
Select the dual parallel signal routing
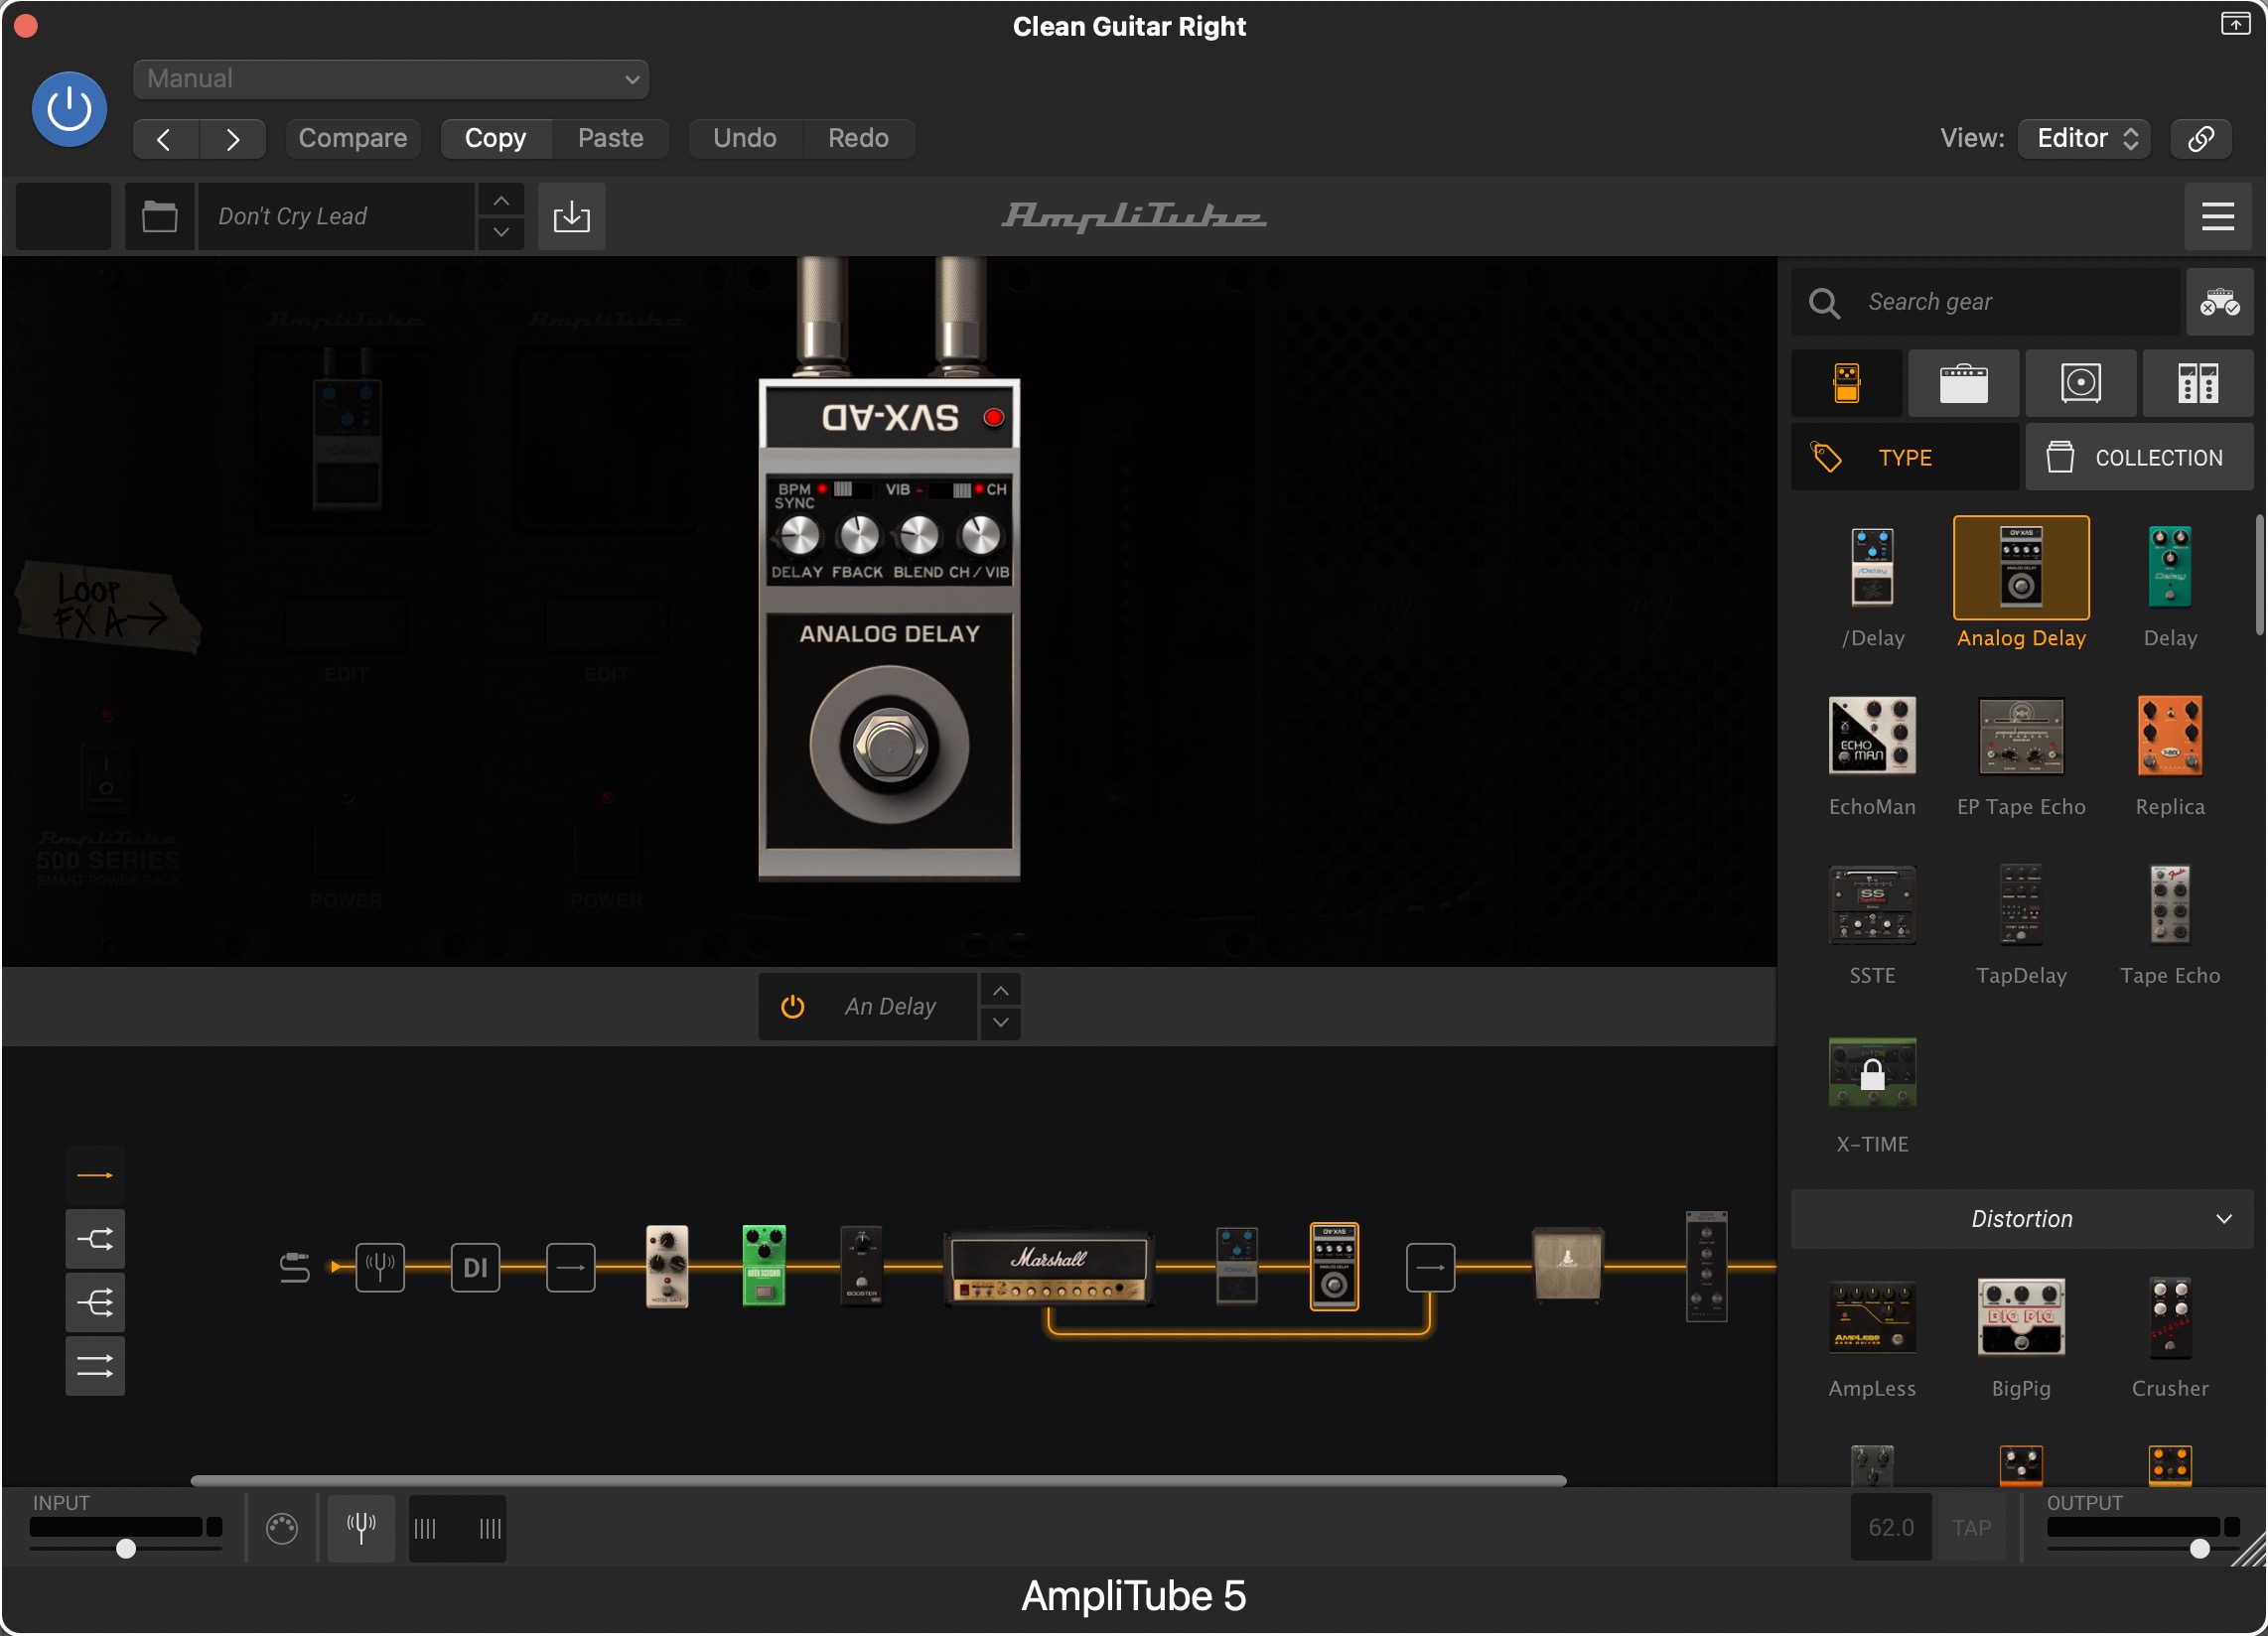(95, 1366)
